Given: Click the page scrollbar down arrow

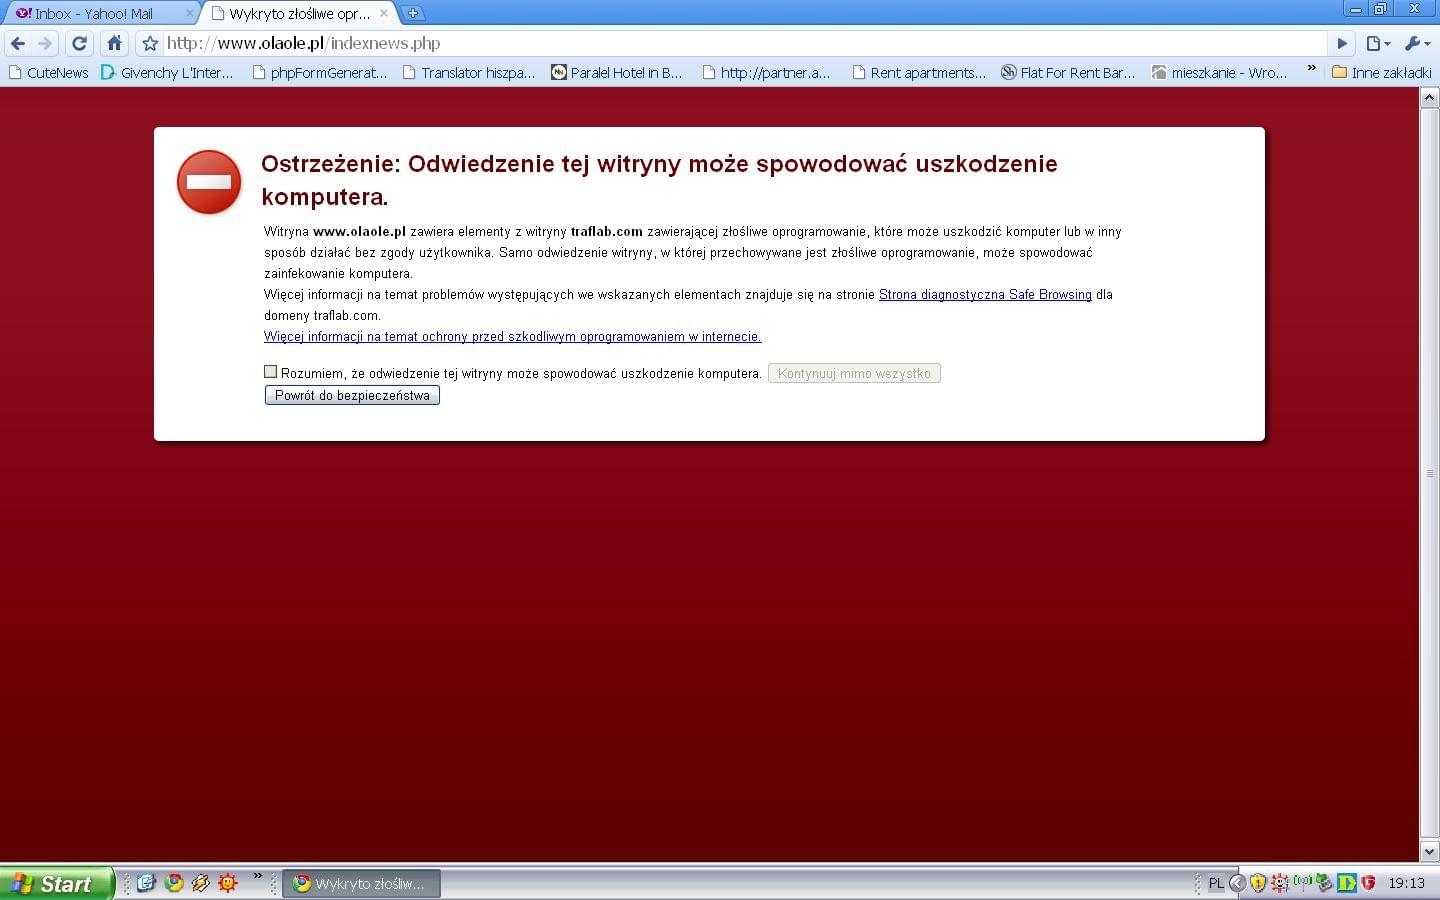Looking at the screenshot, I should (1429, 851).
